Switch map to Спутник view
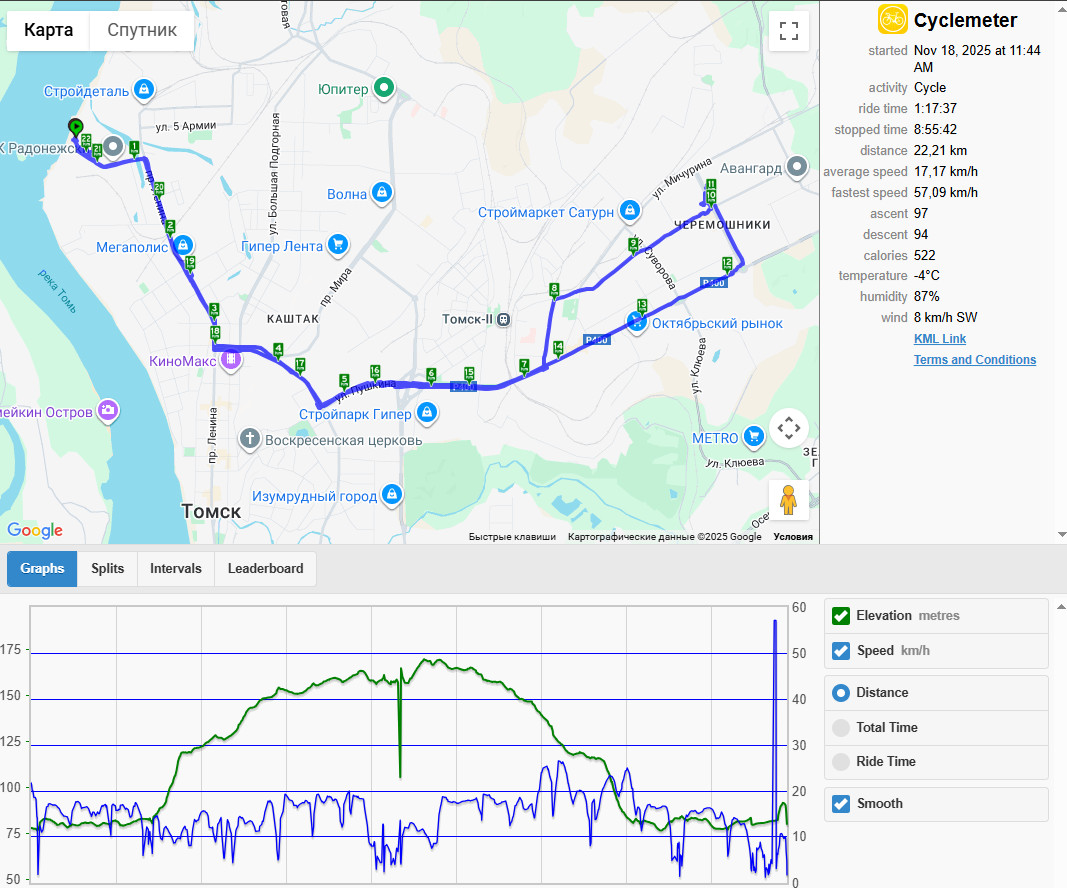The image size is (1067, 888). tap(142, 30)
